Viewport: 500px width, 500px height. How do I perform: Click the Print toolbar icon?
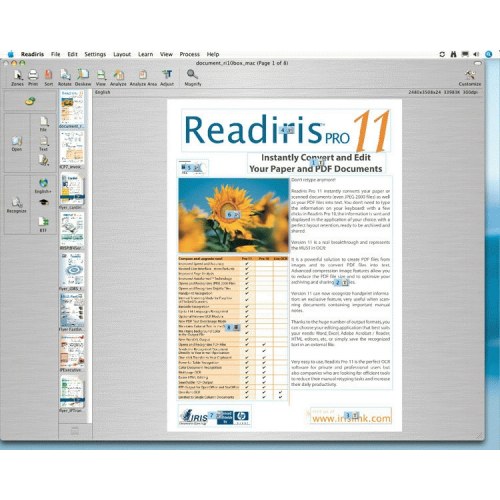point(33,78)
